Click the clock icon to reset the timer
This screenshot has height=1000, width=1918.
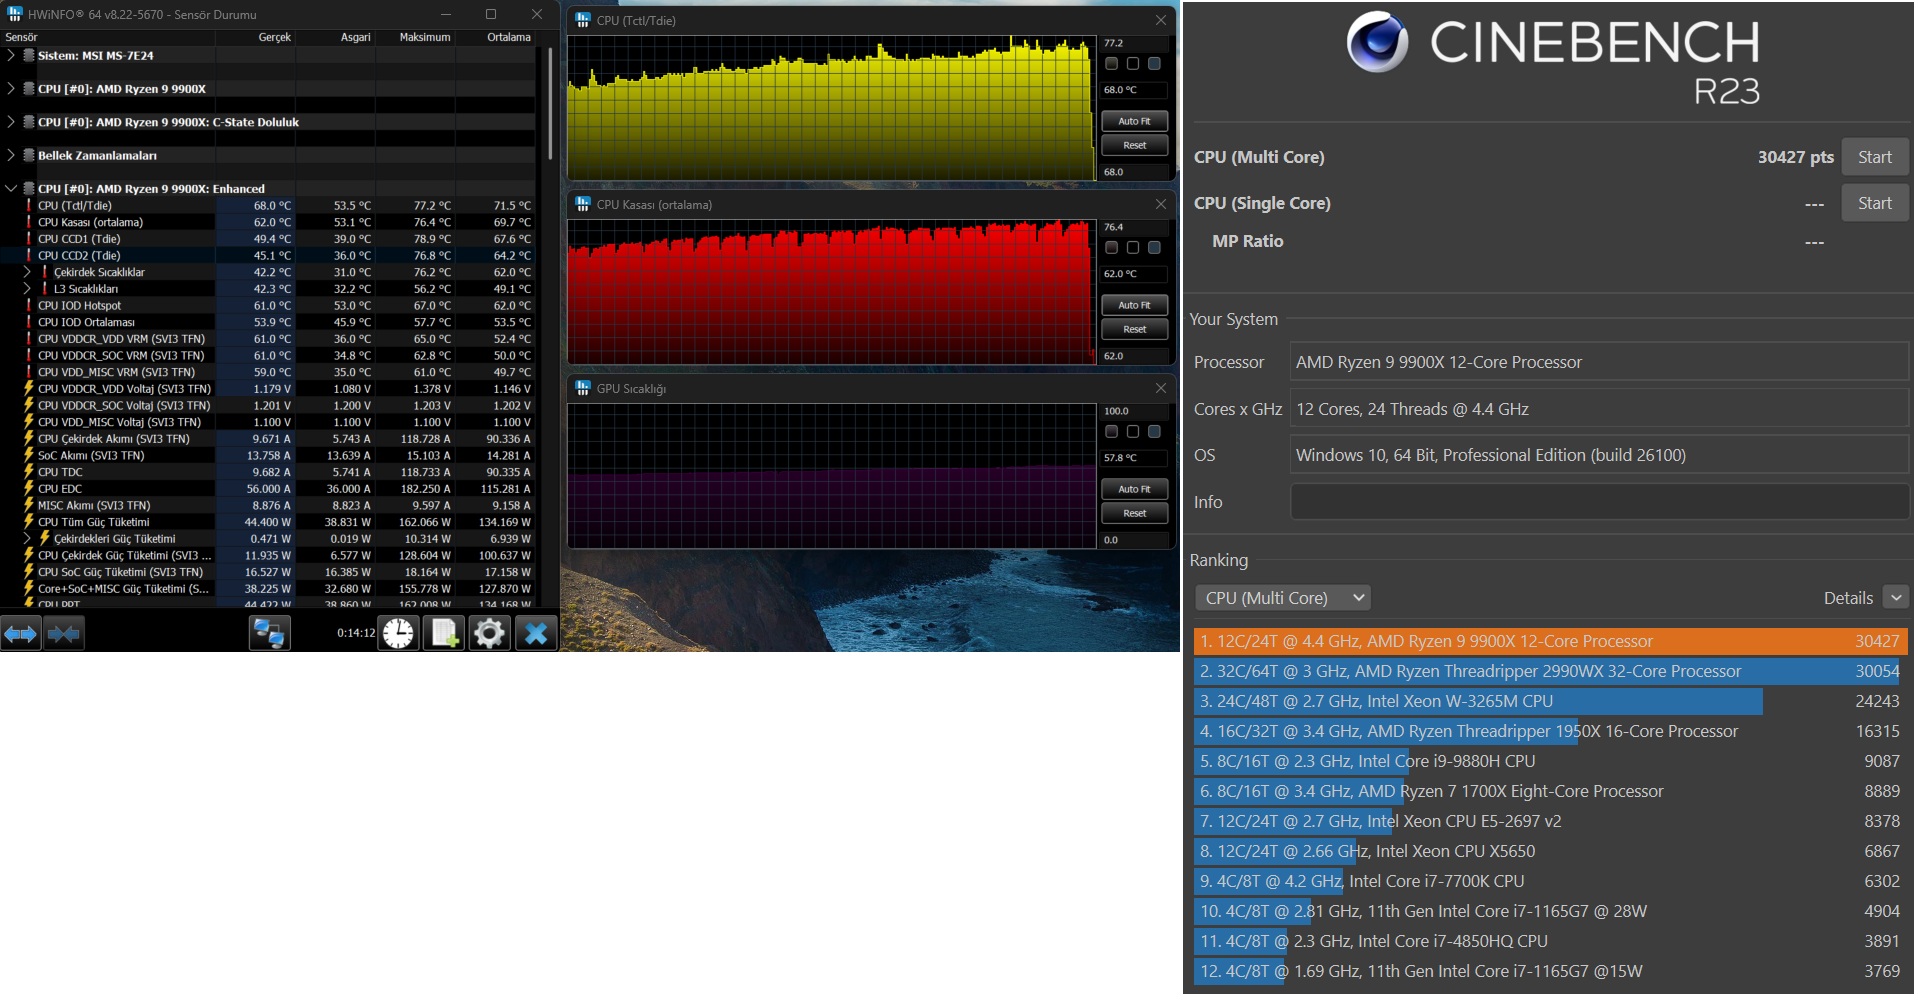[398, 633]
